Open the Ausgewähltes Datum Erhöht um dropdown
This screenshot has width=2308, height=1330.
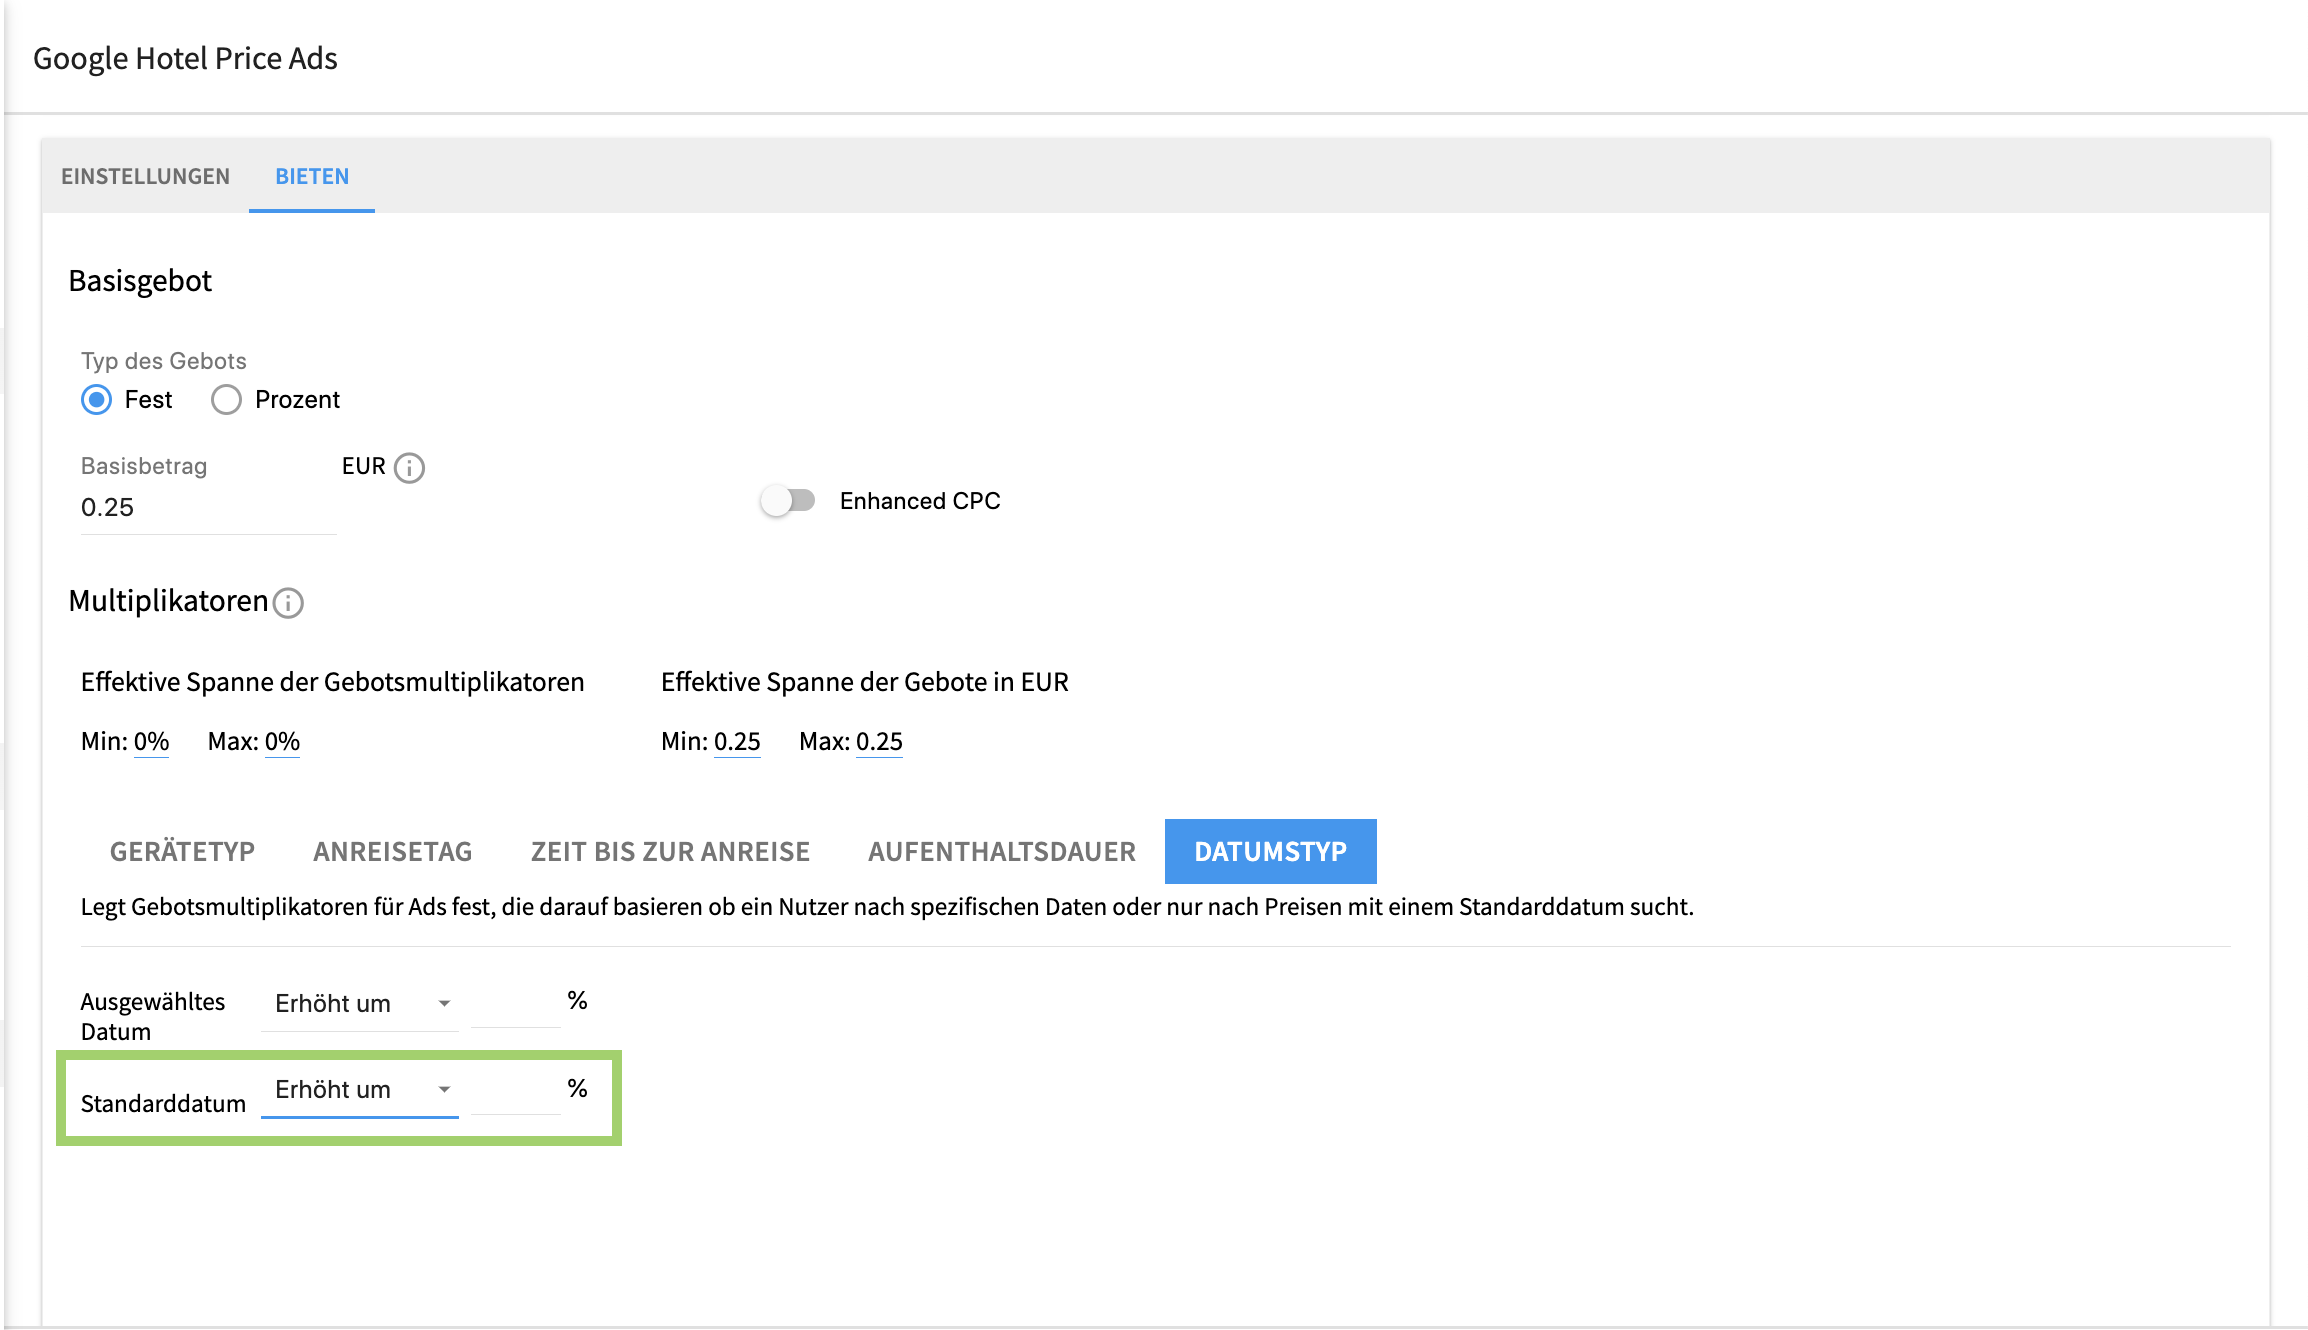(x=360, y=1004)
